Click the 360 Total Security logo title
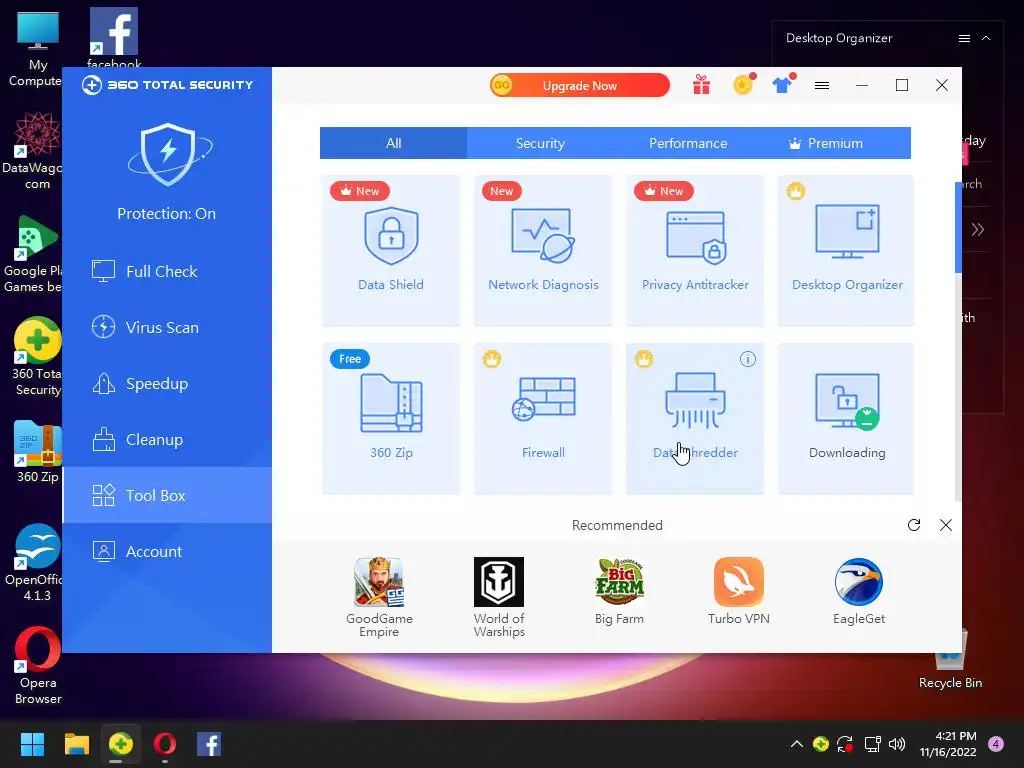This screenshot has width=1024, height=768. tap(168, 85)
